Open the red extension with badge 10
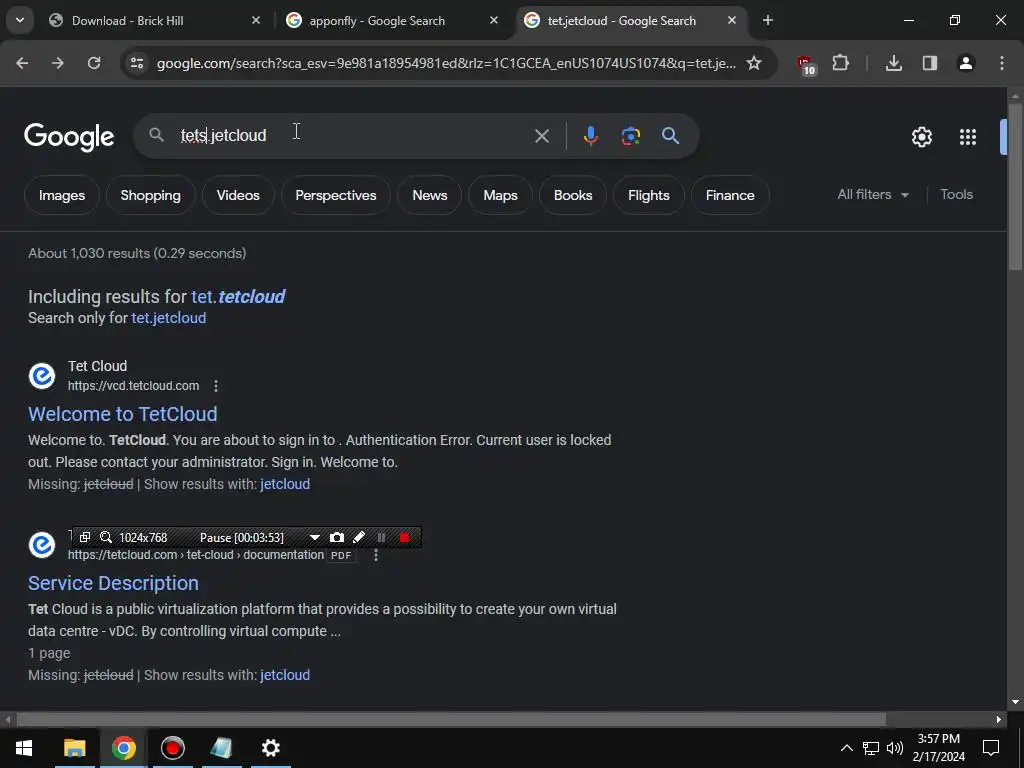 (x=806, y=64)
